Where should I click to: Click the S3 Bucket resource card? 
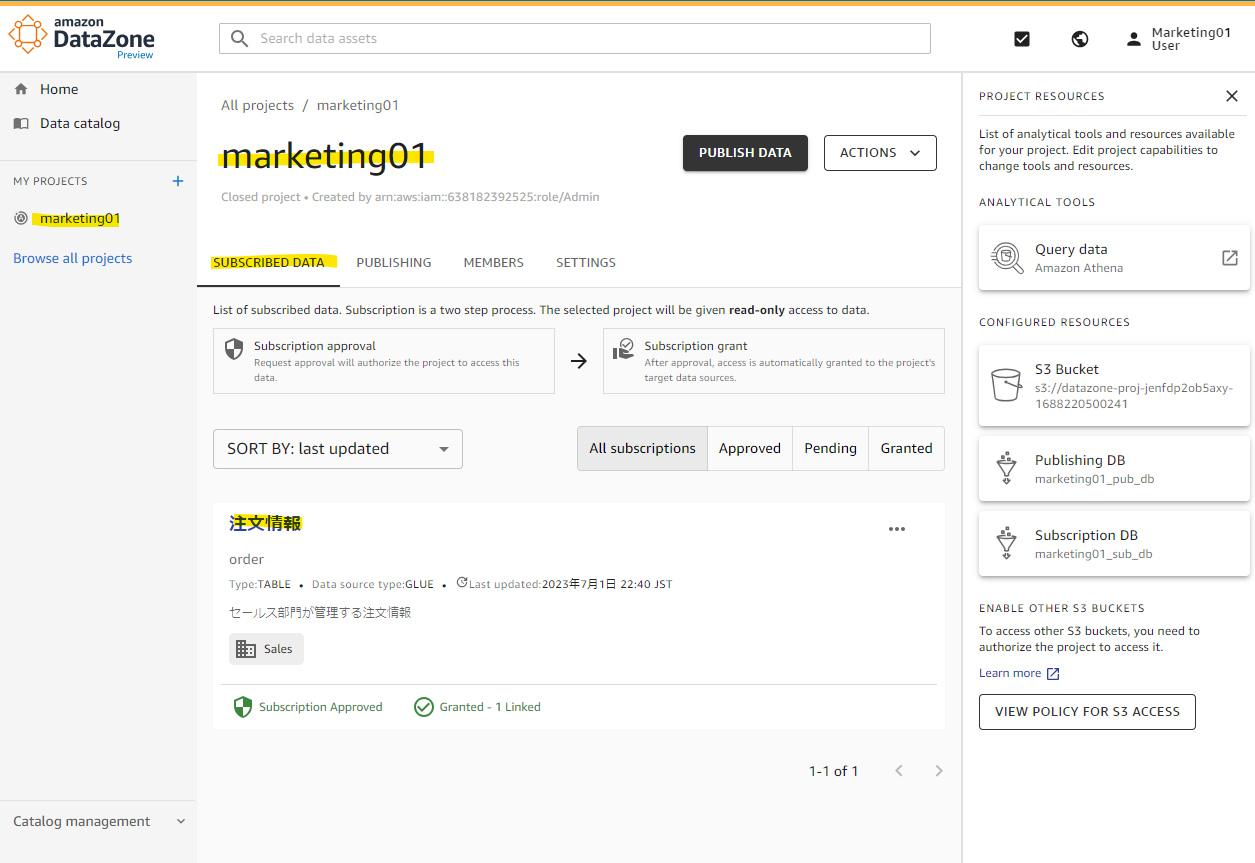tap(1114, 385)
